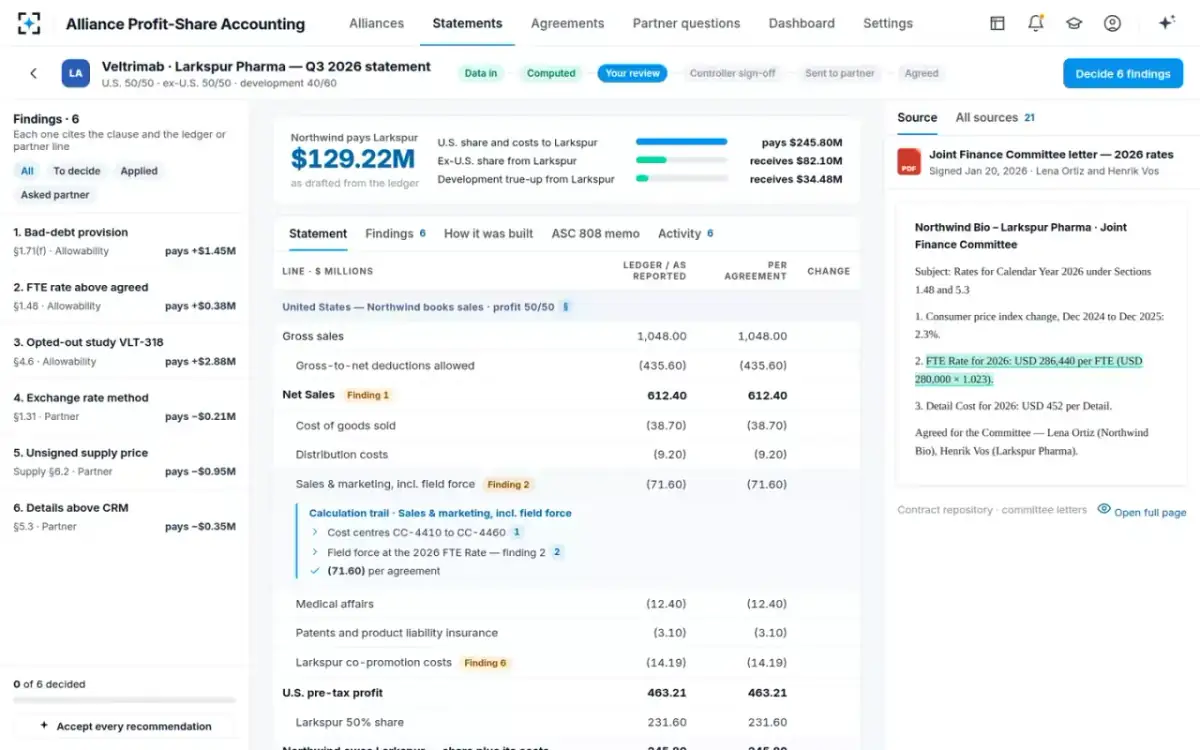Select the Data in stage
Viewport: 1200px width, 750px height.
pyautogui.click(x=481, y=73)
